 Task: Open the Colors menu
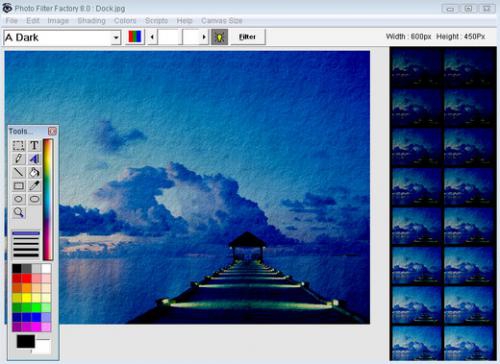[x=125, y=21]
